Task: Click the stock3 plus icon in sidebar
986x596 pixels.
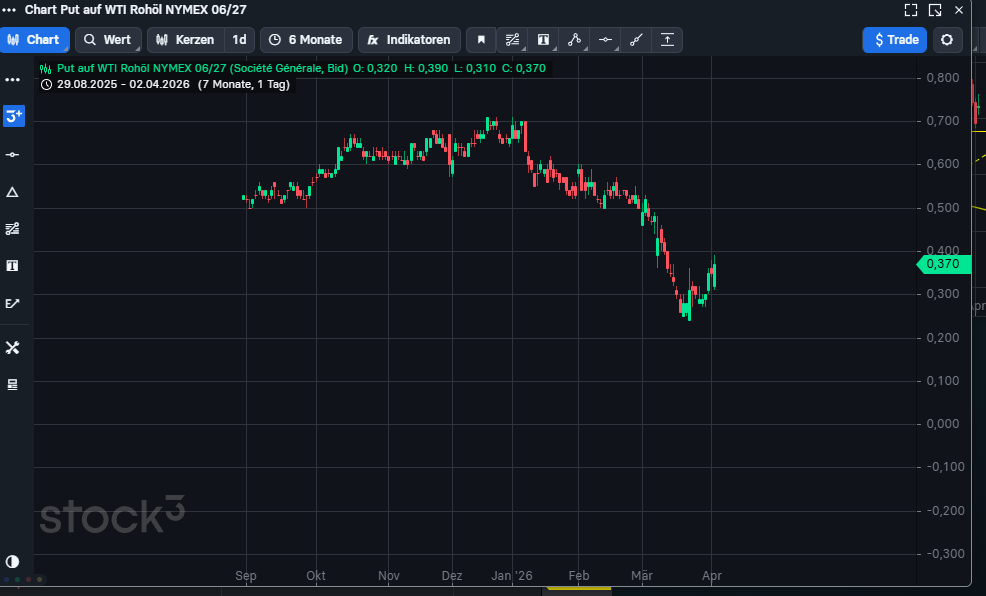Action: click(13, 116)
